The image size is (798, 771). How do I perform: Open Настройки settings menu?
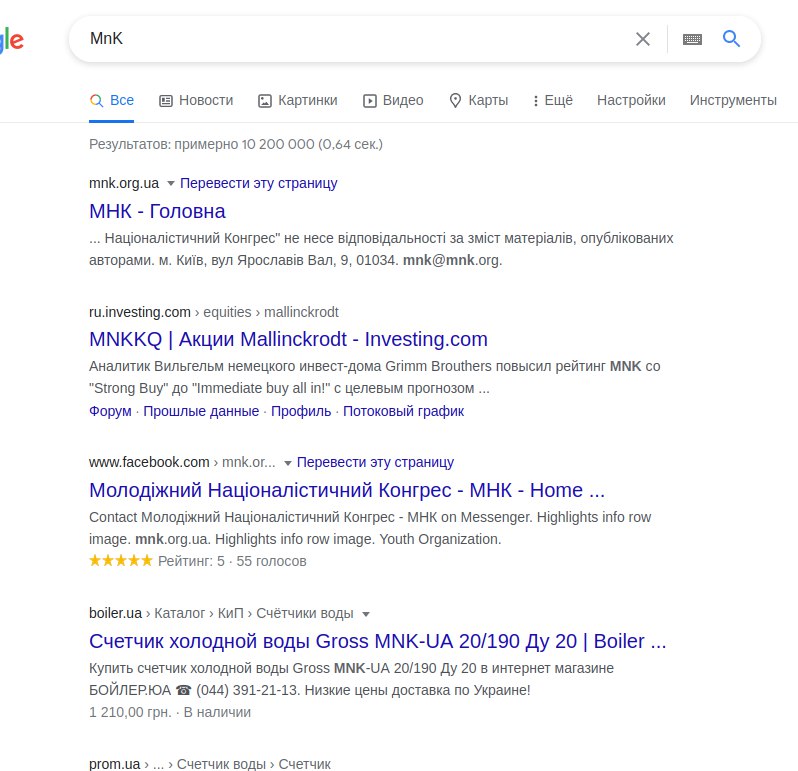[631, 100]
